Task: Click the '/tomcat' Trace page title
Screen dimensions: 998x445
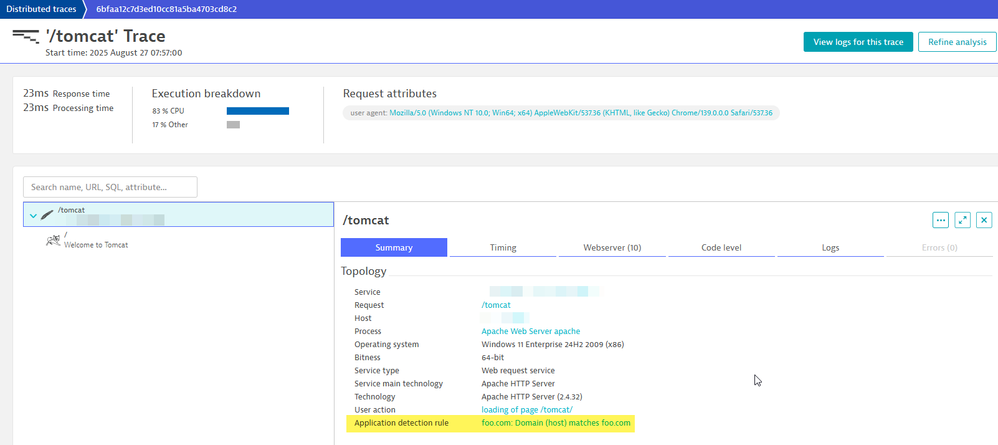Action: tap(105, 36)
